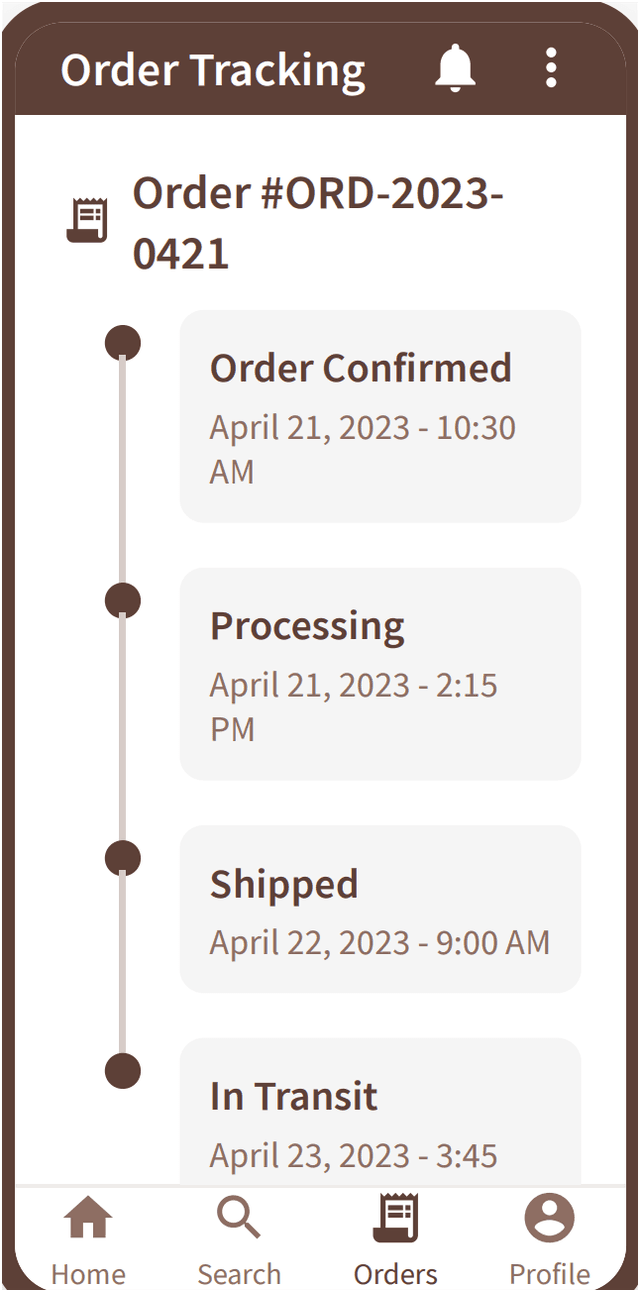Select the In Transit timeline dot
The height and width of the screenshot is (1292, 640).
[x=123, y=1071]
